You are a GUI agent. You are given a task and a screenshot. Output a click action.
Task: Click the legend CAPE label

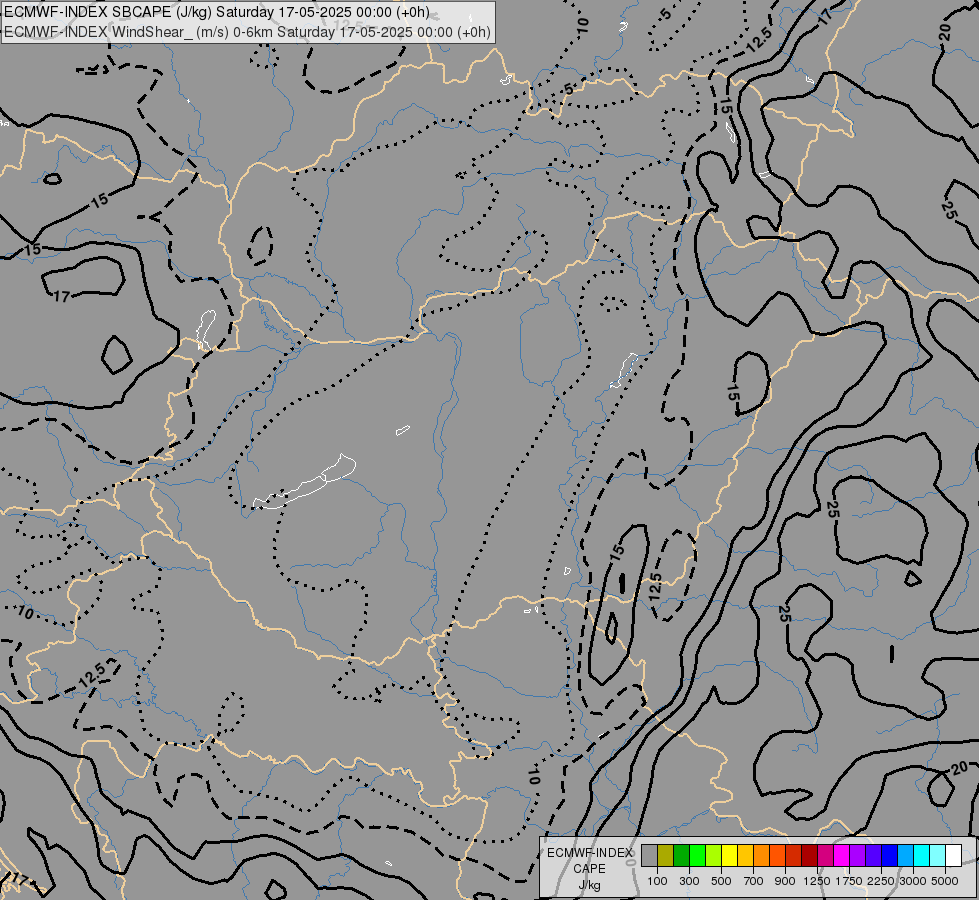[589, 869]
